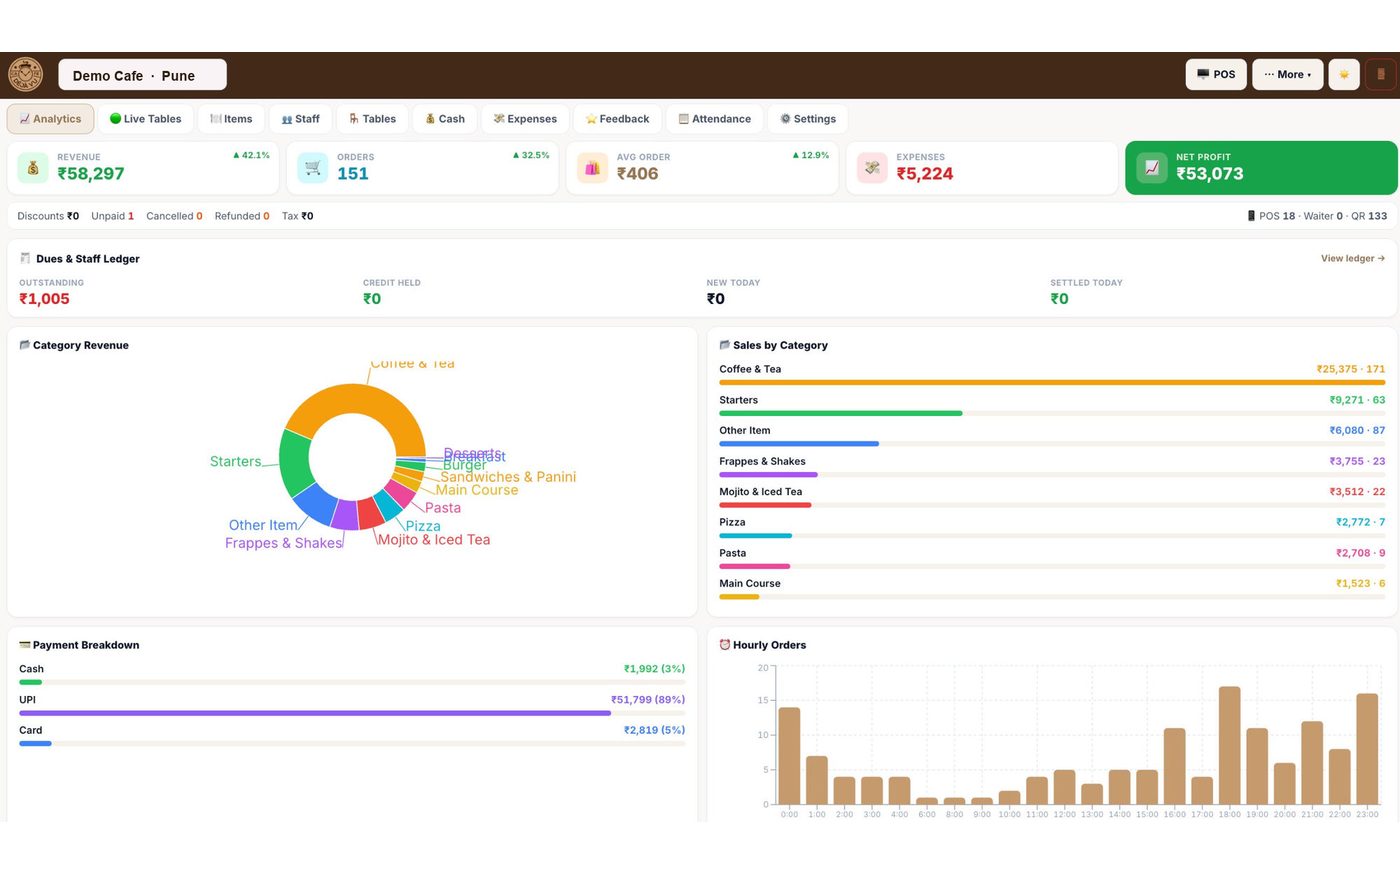
Task: Click the blue Other Item donut slice
Action: coord(315,505)
